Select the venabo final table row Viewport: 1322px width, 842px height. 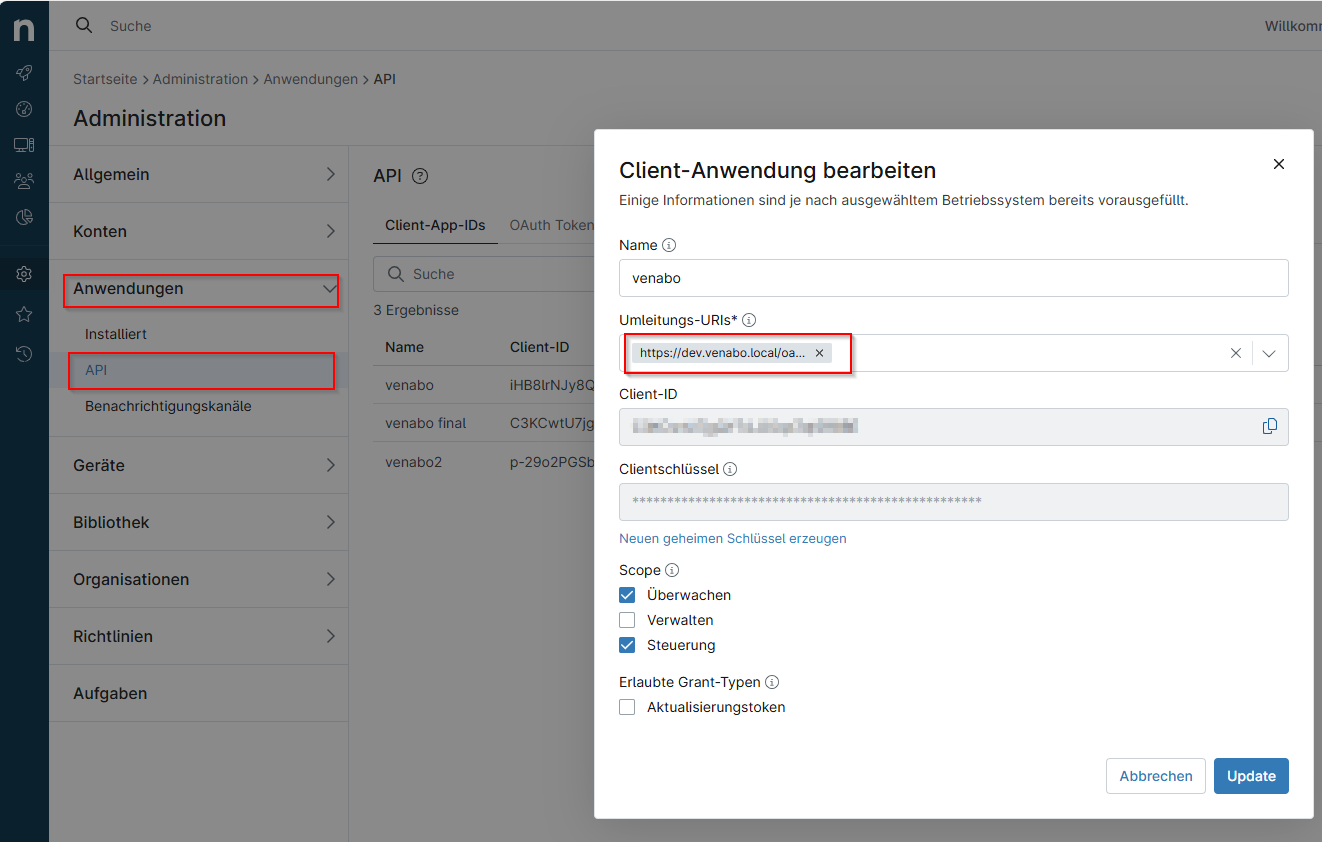[484, 423]
